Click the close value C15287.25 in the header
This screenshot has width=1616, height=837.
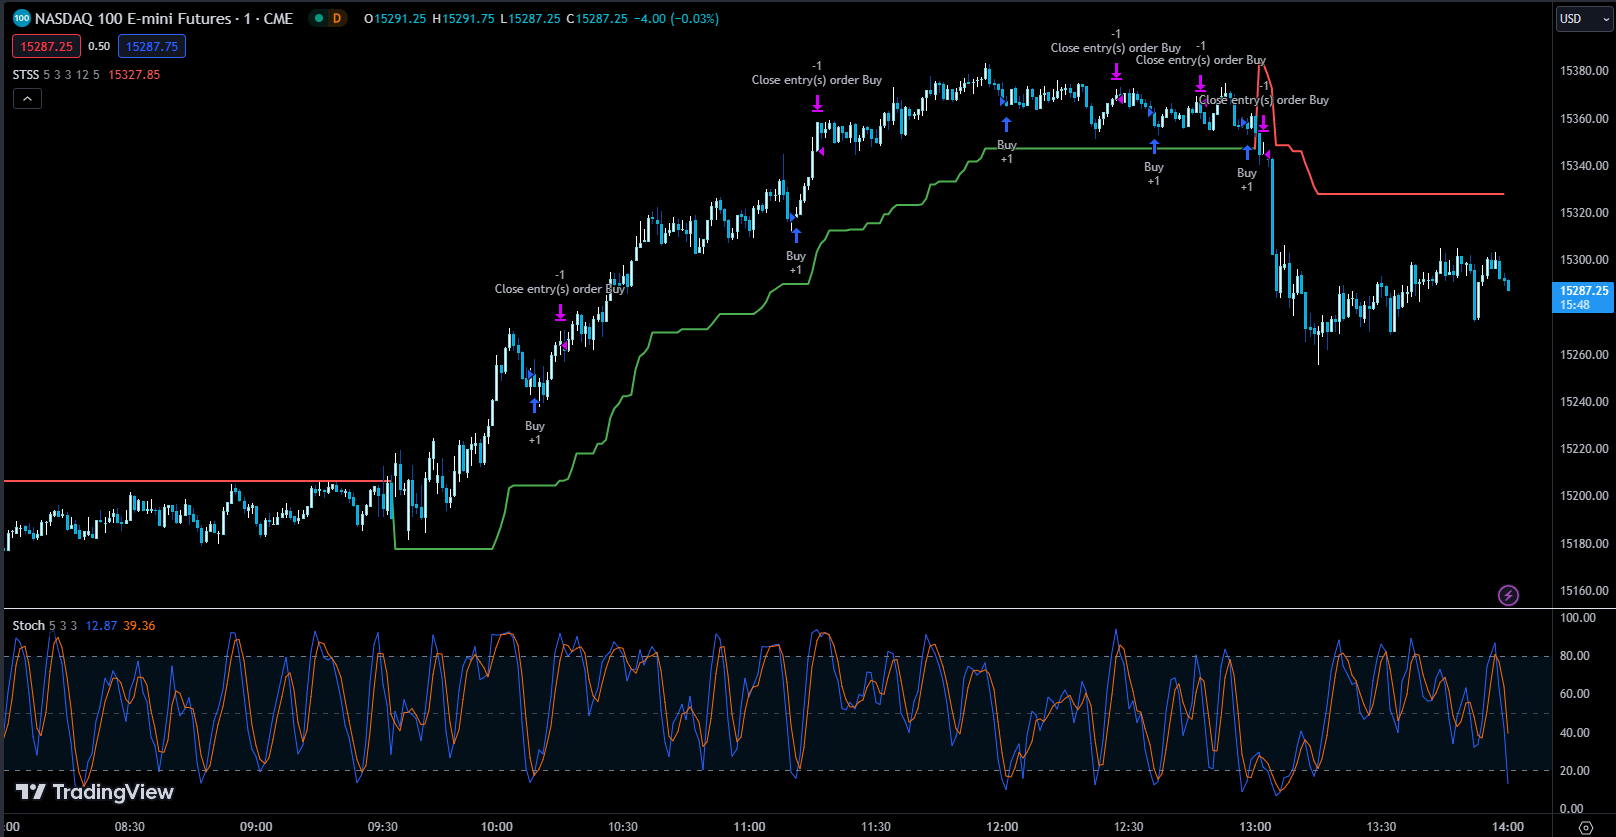pos(597,19)
